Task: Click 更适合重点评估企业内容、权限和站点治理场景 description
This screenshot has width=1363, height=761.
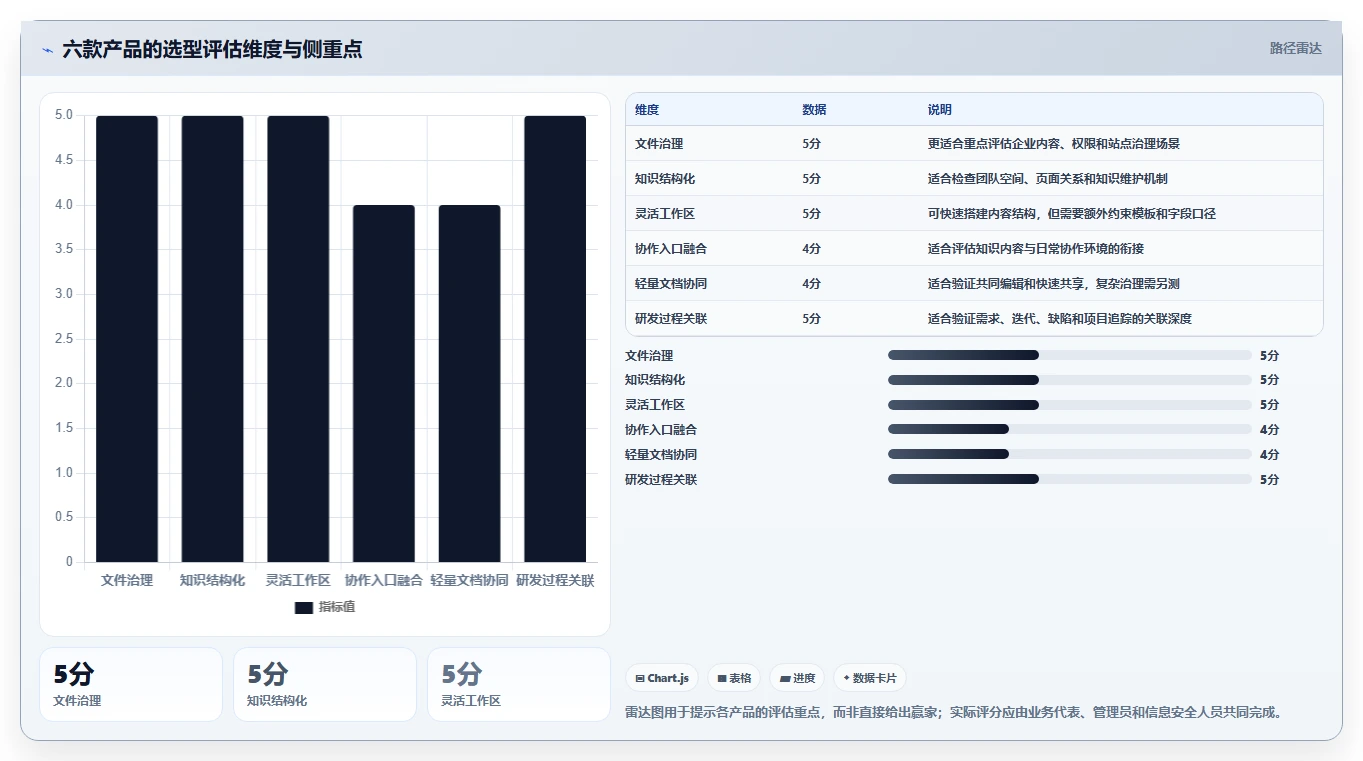Action: pos(1054,144)
